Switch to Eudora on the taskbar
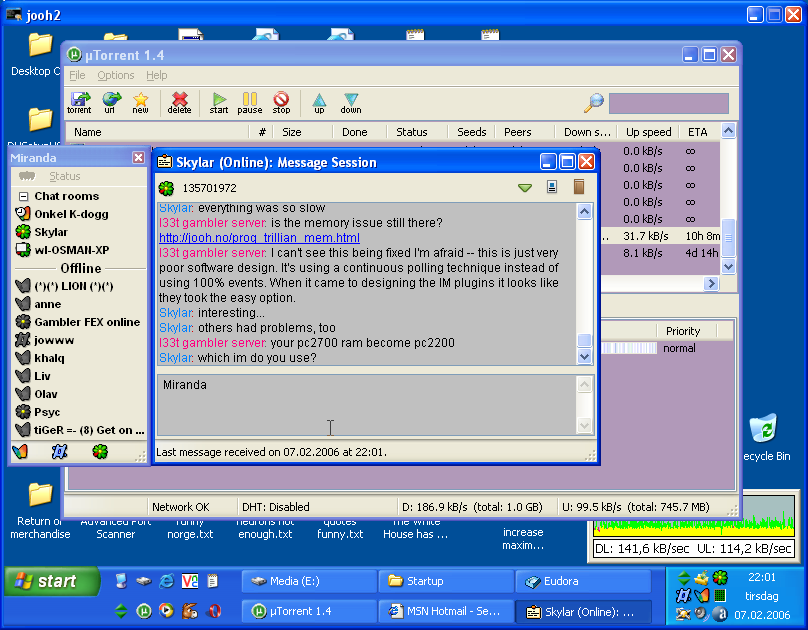Image resolution: width=808 pixels, height=630 pixels. pos(583,582)
